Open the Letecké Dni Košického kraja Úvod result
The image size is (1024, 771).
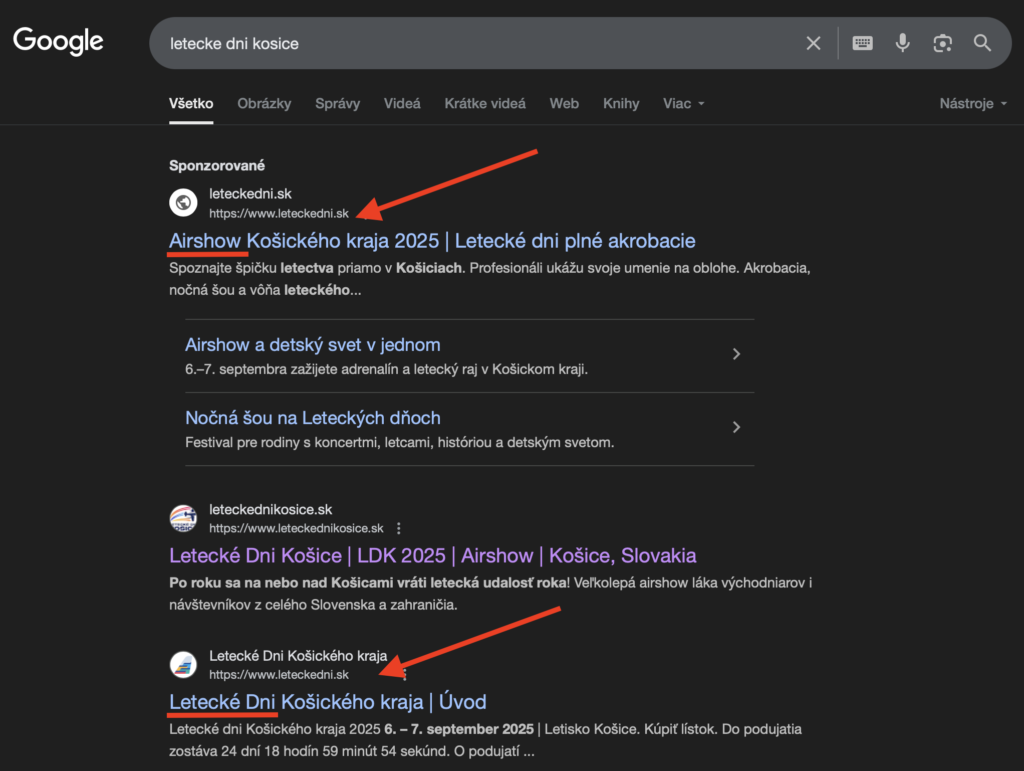coord(326,702)
